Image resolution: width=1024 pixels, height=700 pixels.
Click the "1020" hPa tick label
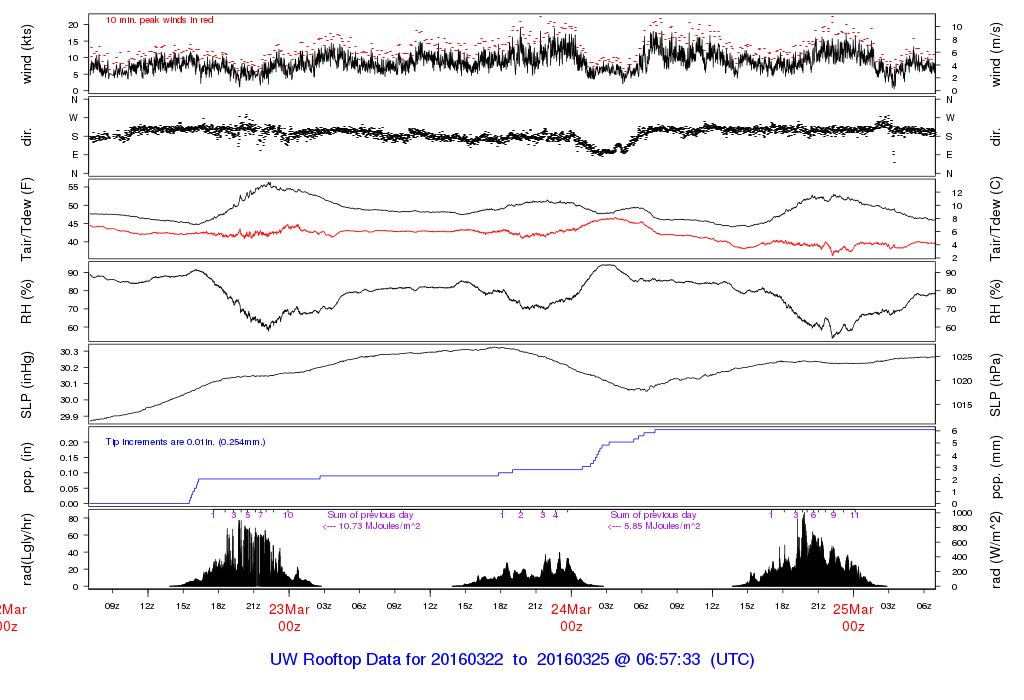tap(962, 381)
